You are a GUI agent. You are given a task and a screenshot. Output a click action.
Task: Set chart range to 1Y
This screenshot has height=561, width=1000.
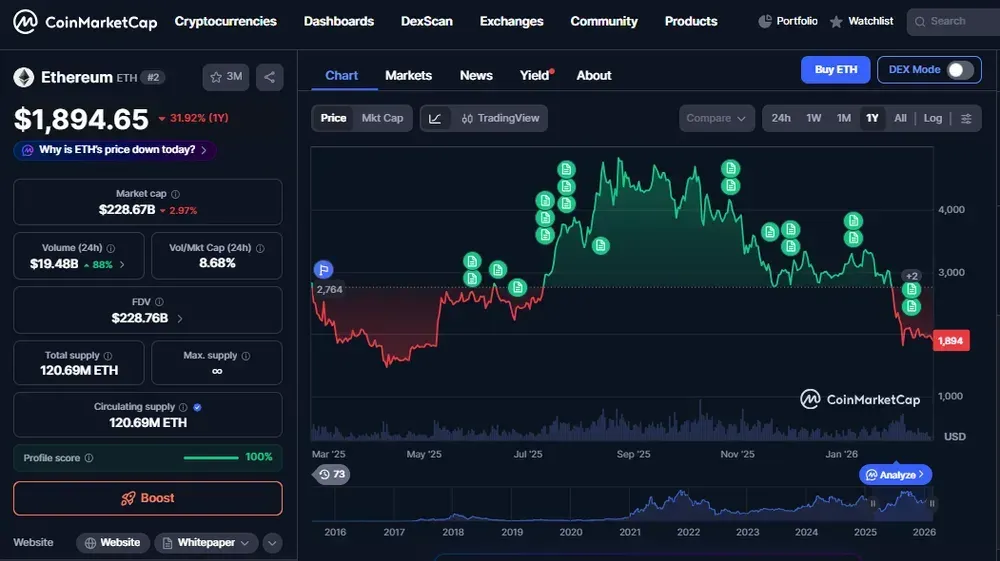[x=872, y=119]
